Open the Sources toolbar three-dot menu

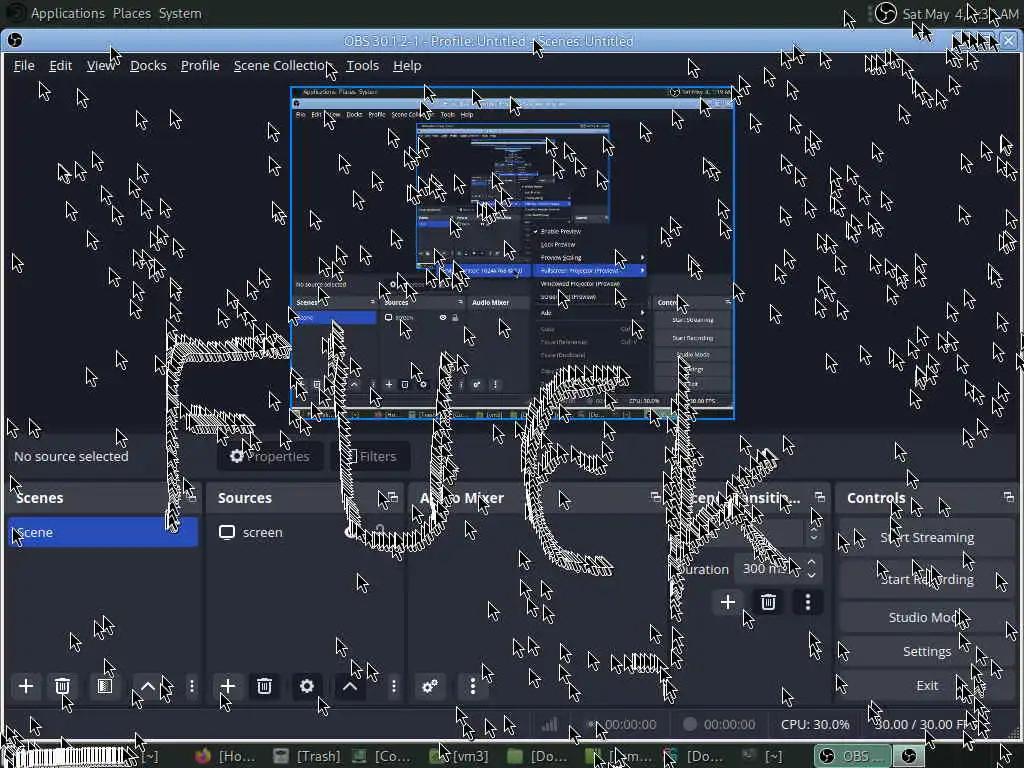pyautogui.click(x=393, y=686)
